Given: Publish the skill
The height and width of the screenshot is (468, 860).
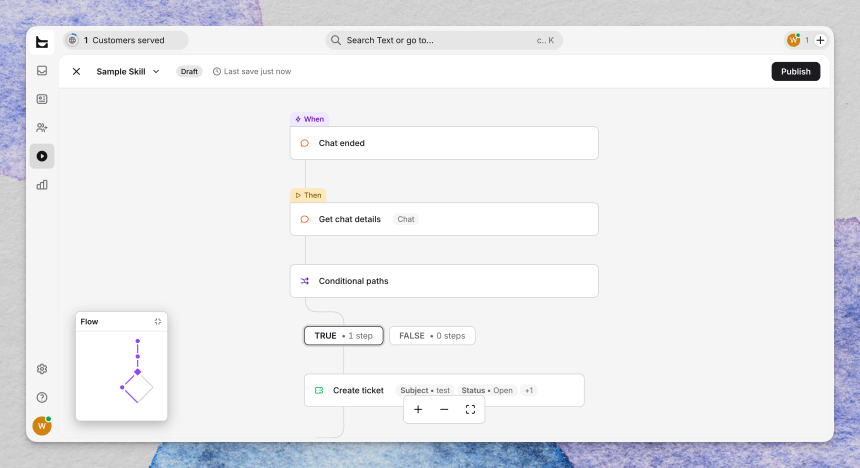Looking at the screenshot, I should coord(795,71).
